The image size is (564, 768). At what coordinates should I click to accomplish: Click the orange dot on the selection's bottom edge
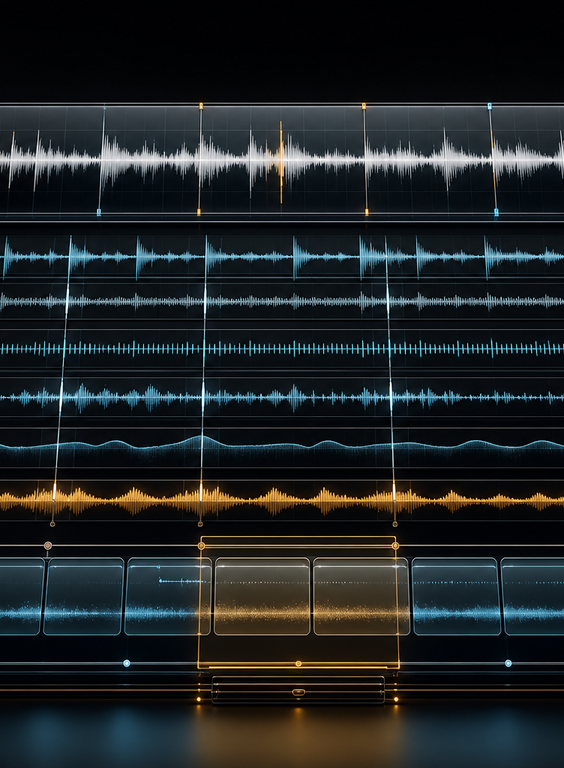[x=298, y=664]
